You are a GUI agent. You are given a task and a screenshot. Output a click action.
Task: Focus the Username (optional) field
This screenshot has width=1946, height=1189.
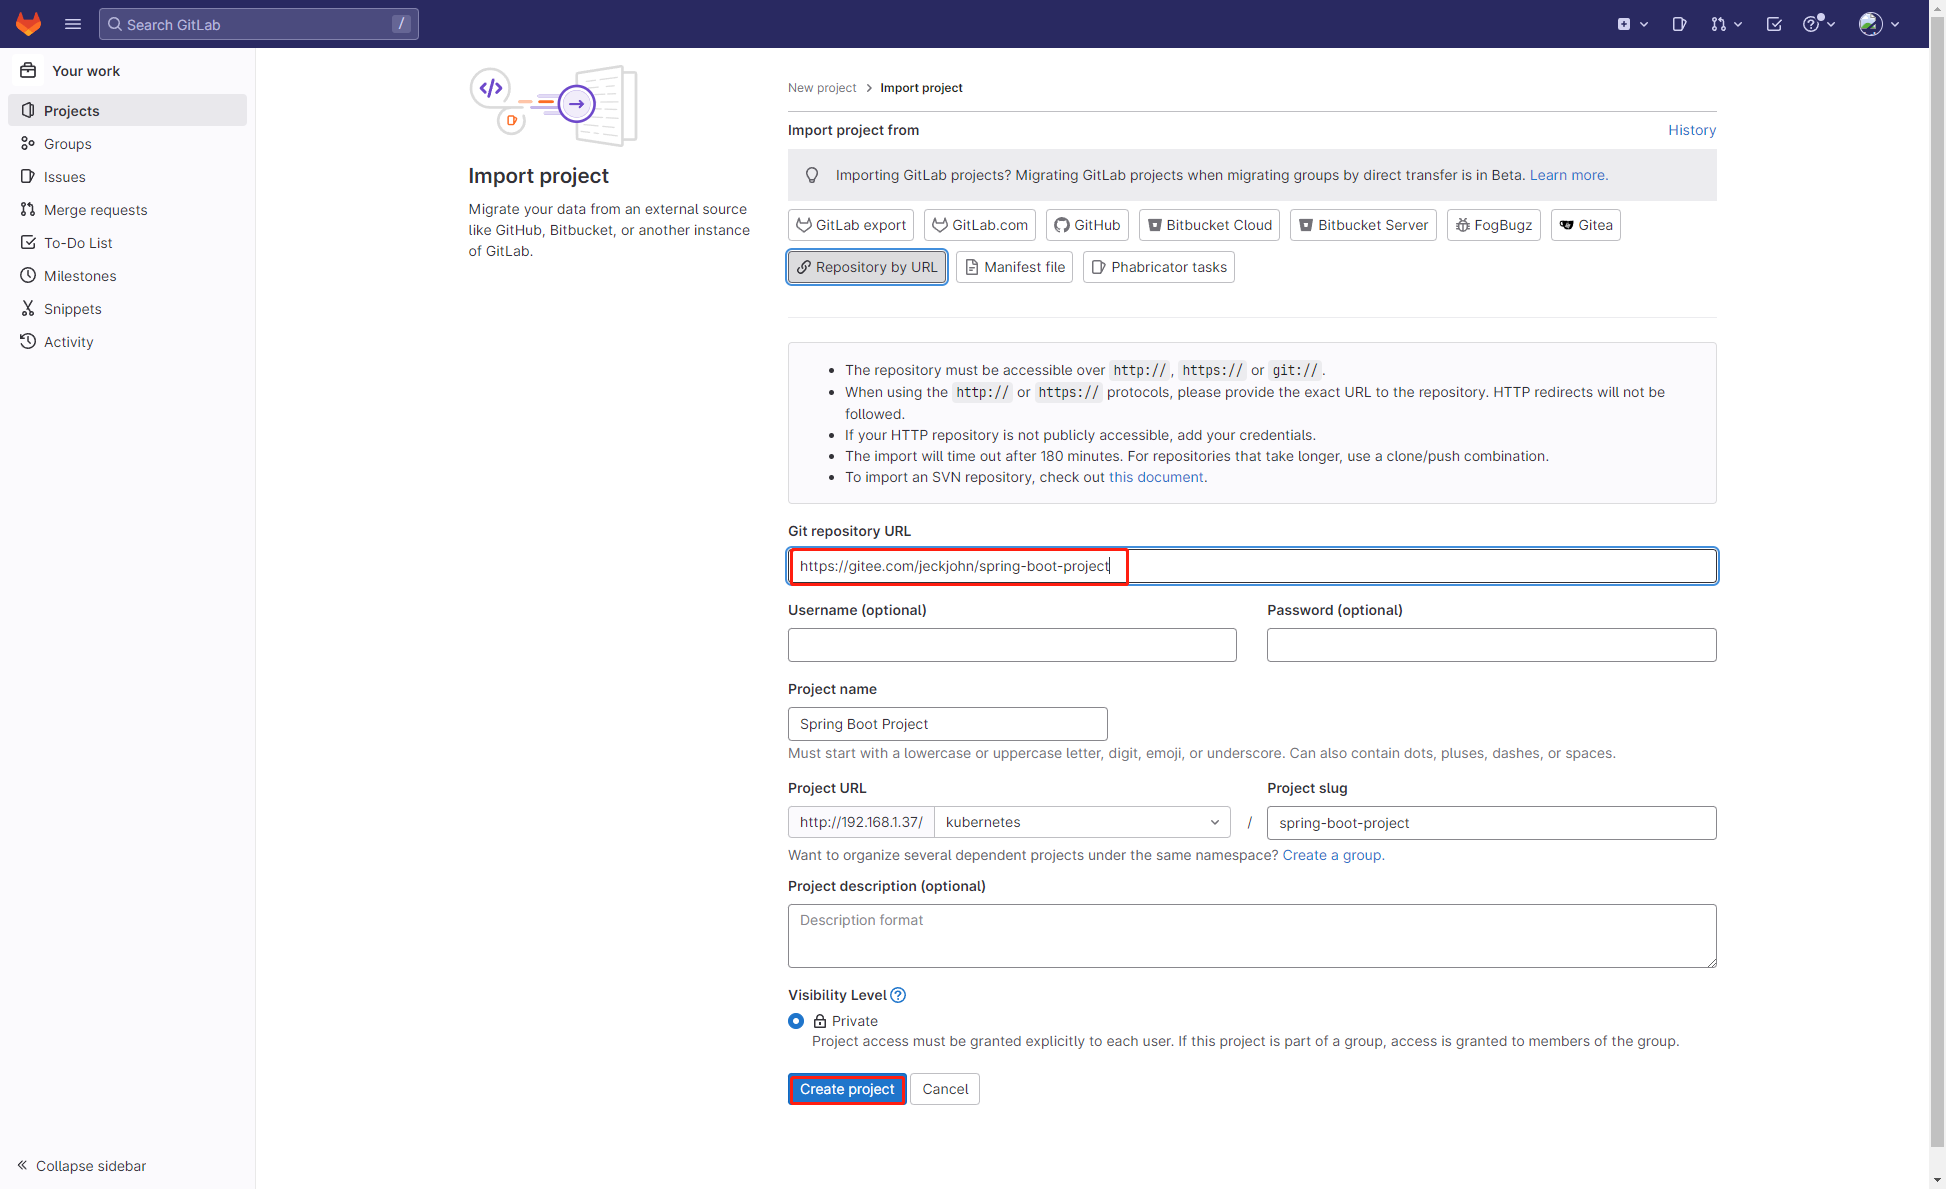point(1012,645)
